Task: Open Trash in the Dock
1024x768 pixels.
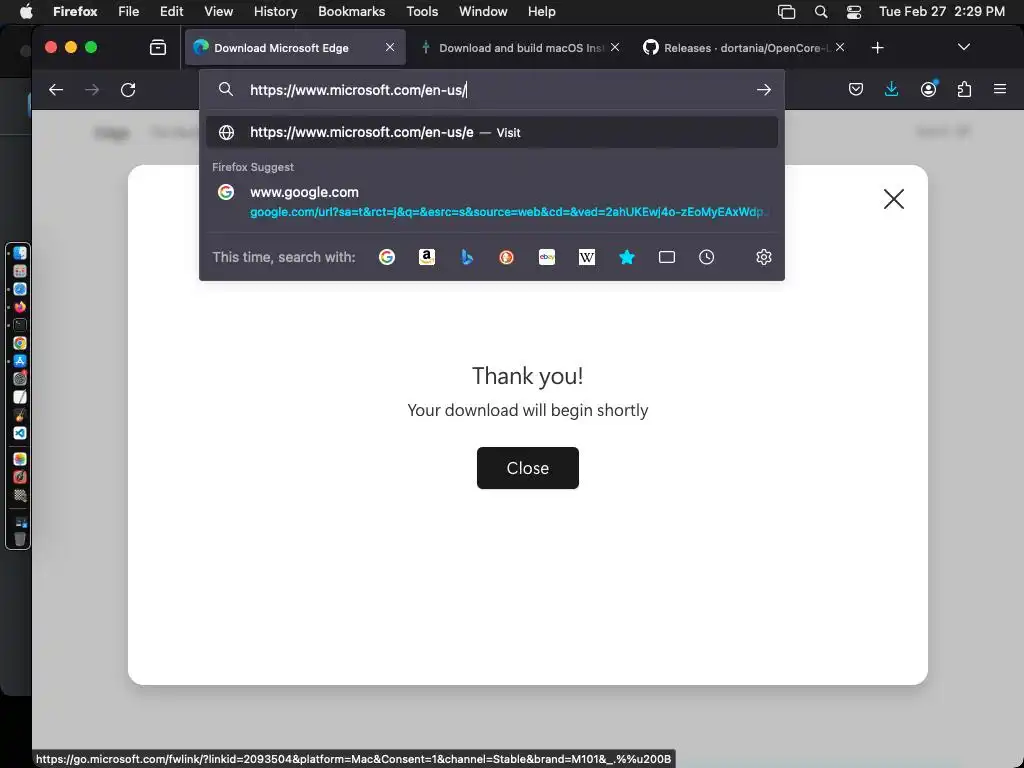Action: [20, 539]
